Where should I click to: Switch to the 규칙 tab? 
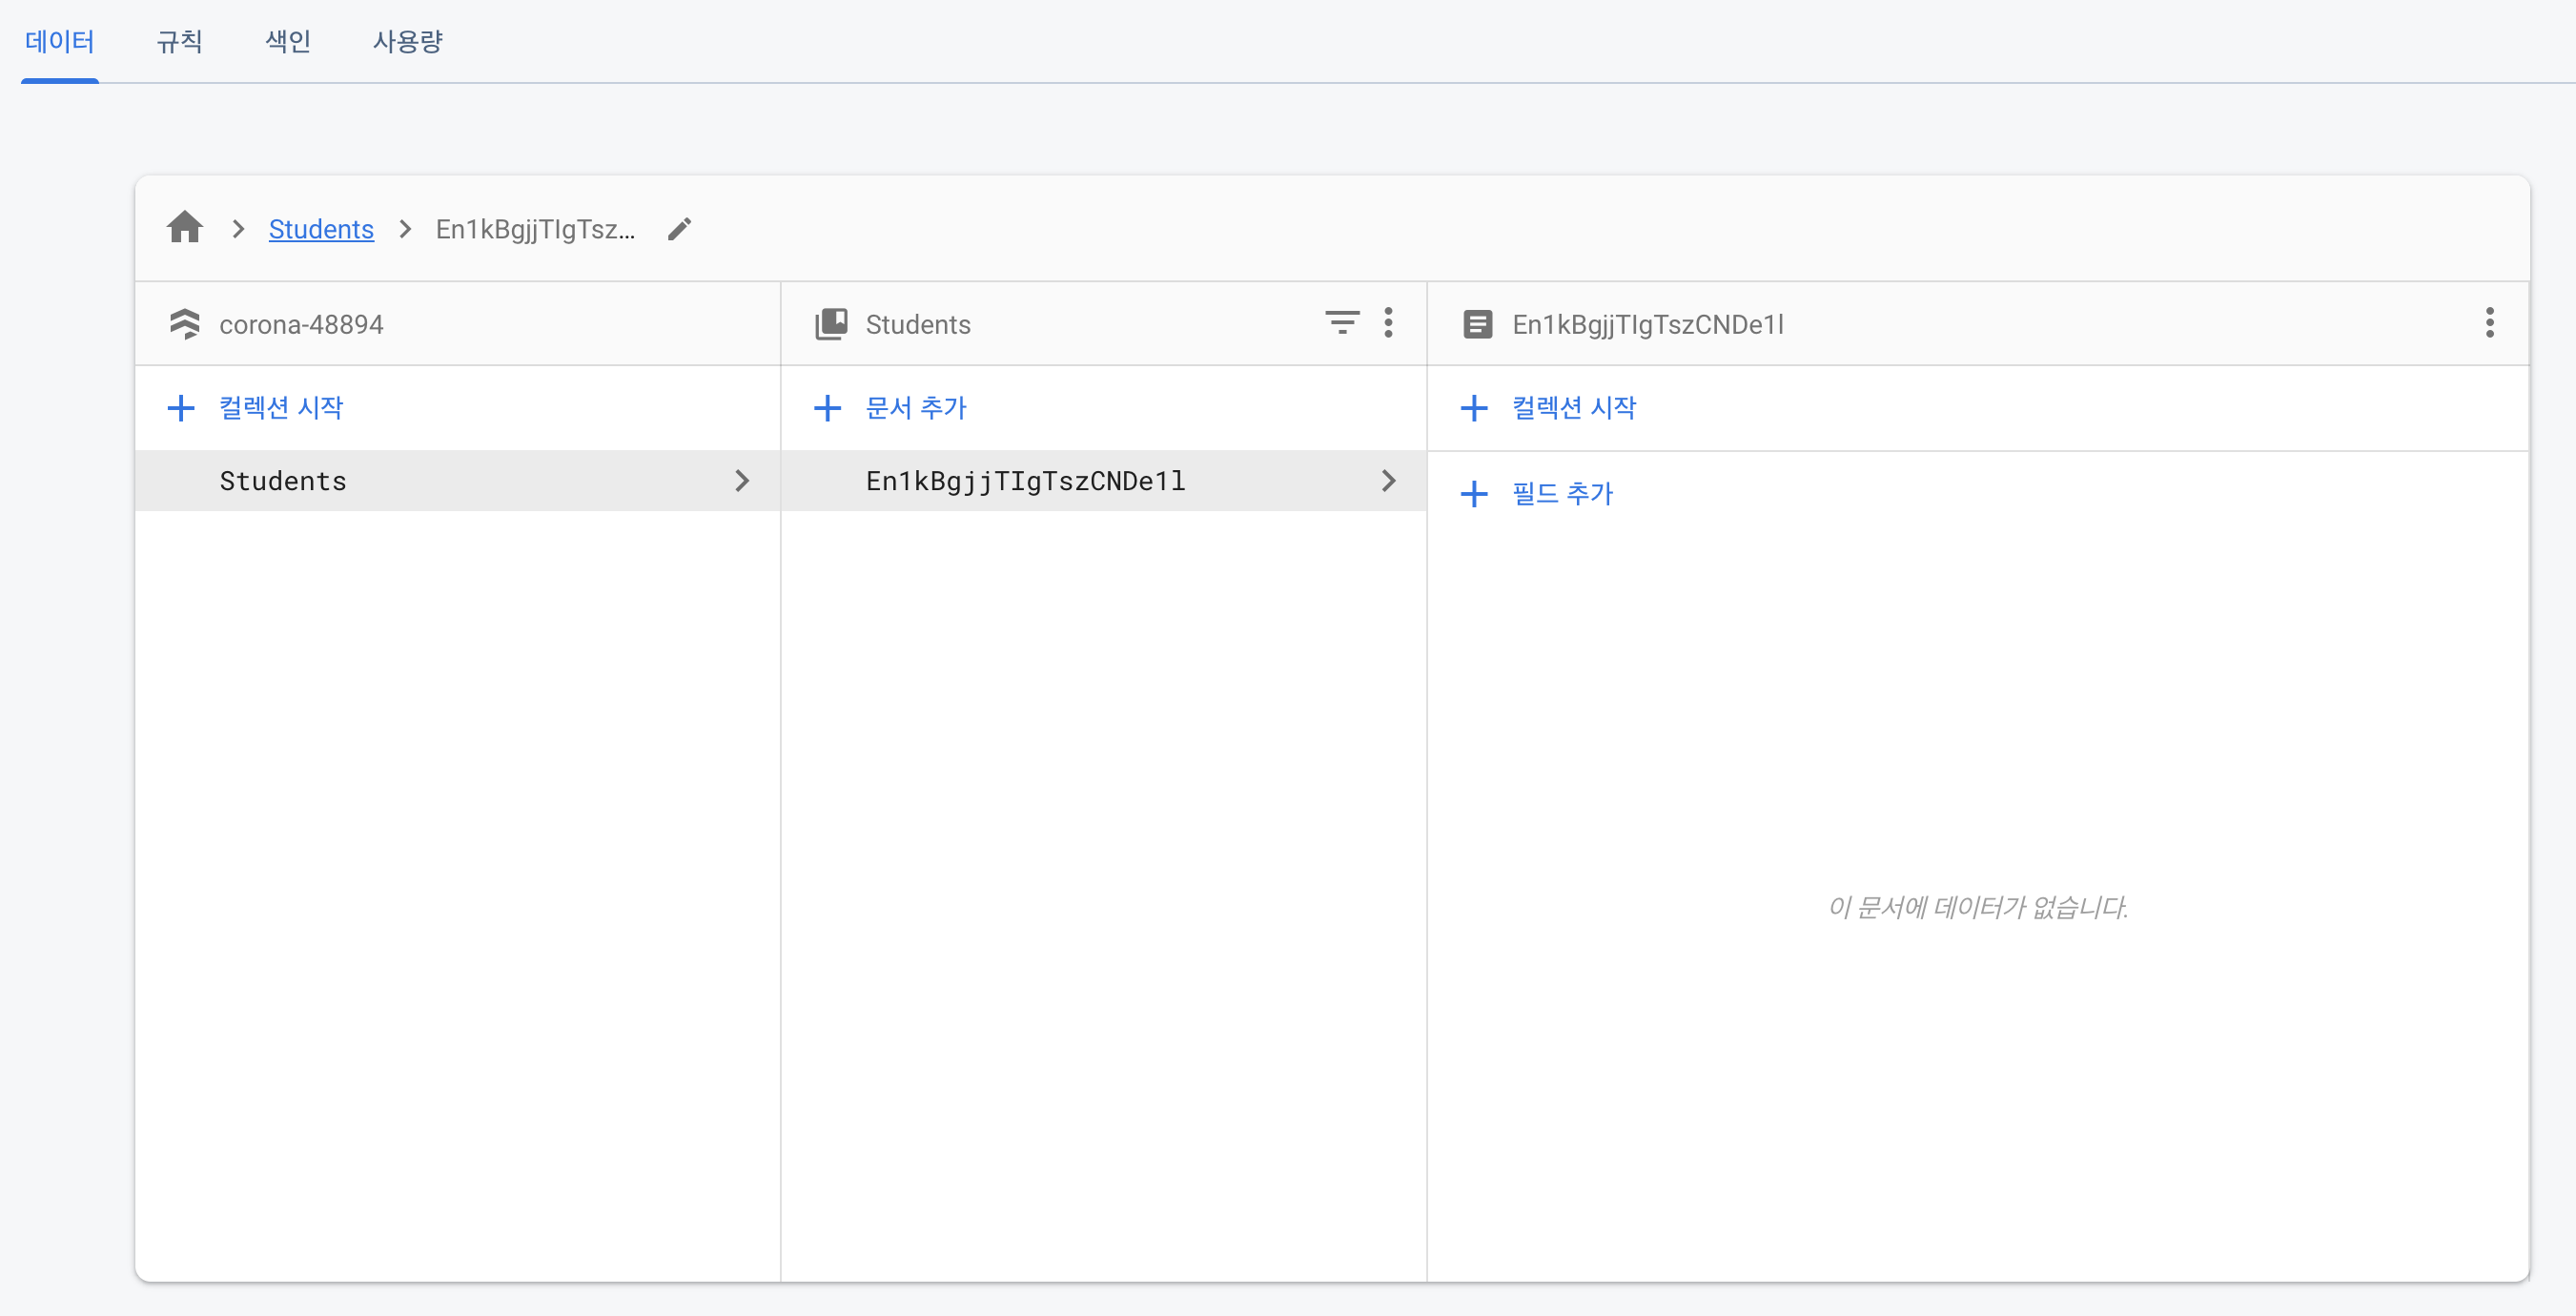180,41
